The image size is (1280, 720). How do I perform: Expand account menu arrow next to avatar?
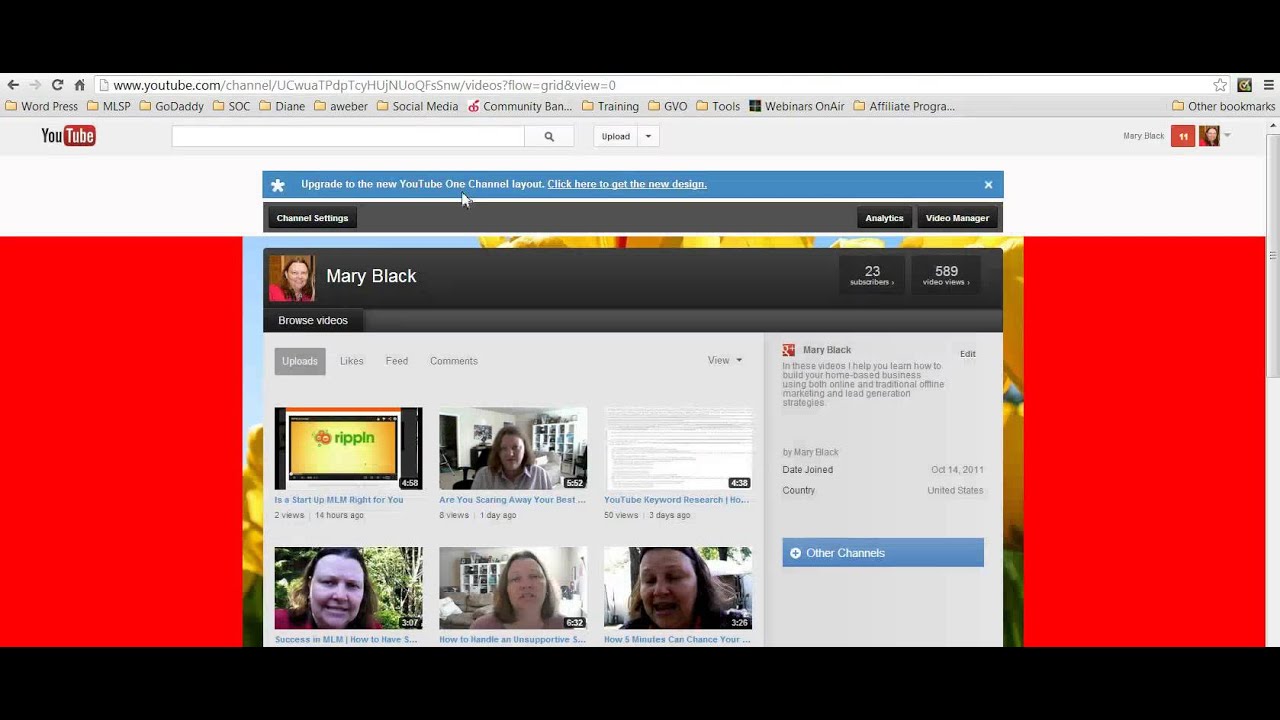coord(1227,135)
